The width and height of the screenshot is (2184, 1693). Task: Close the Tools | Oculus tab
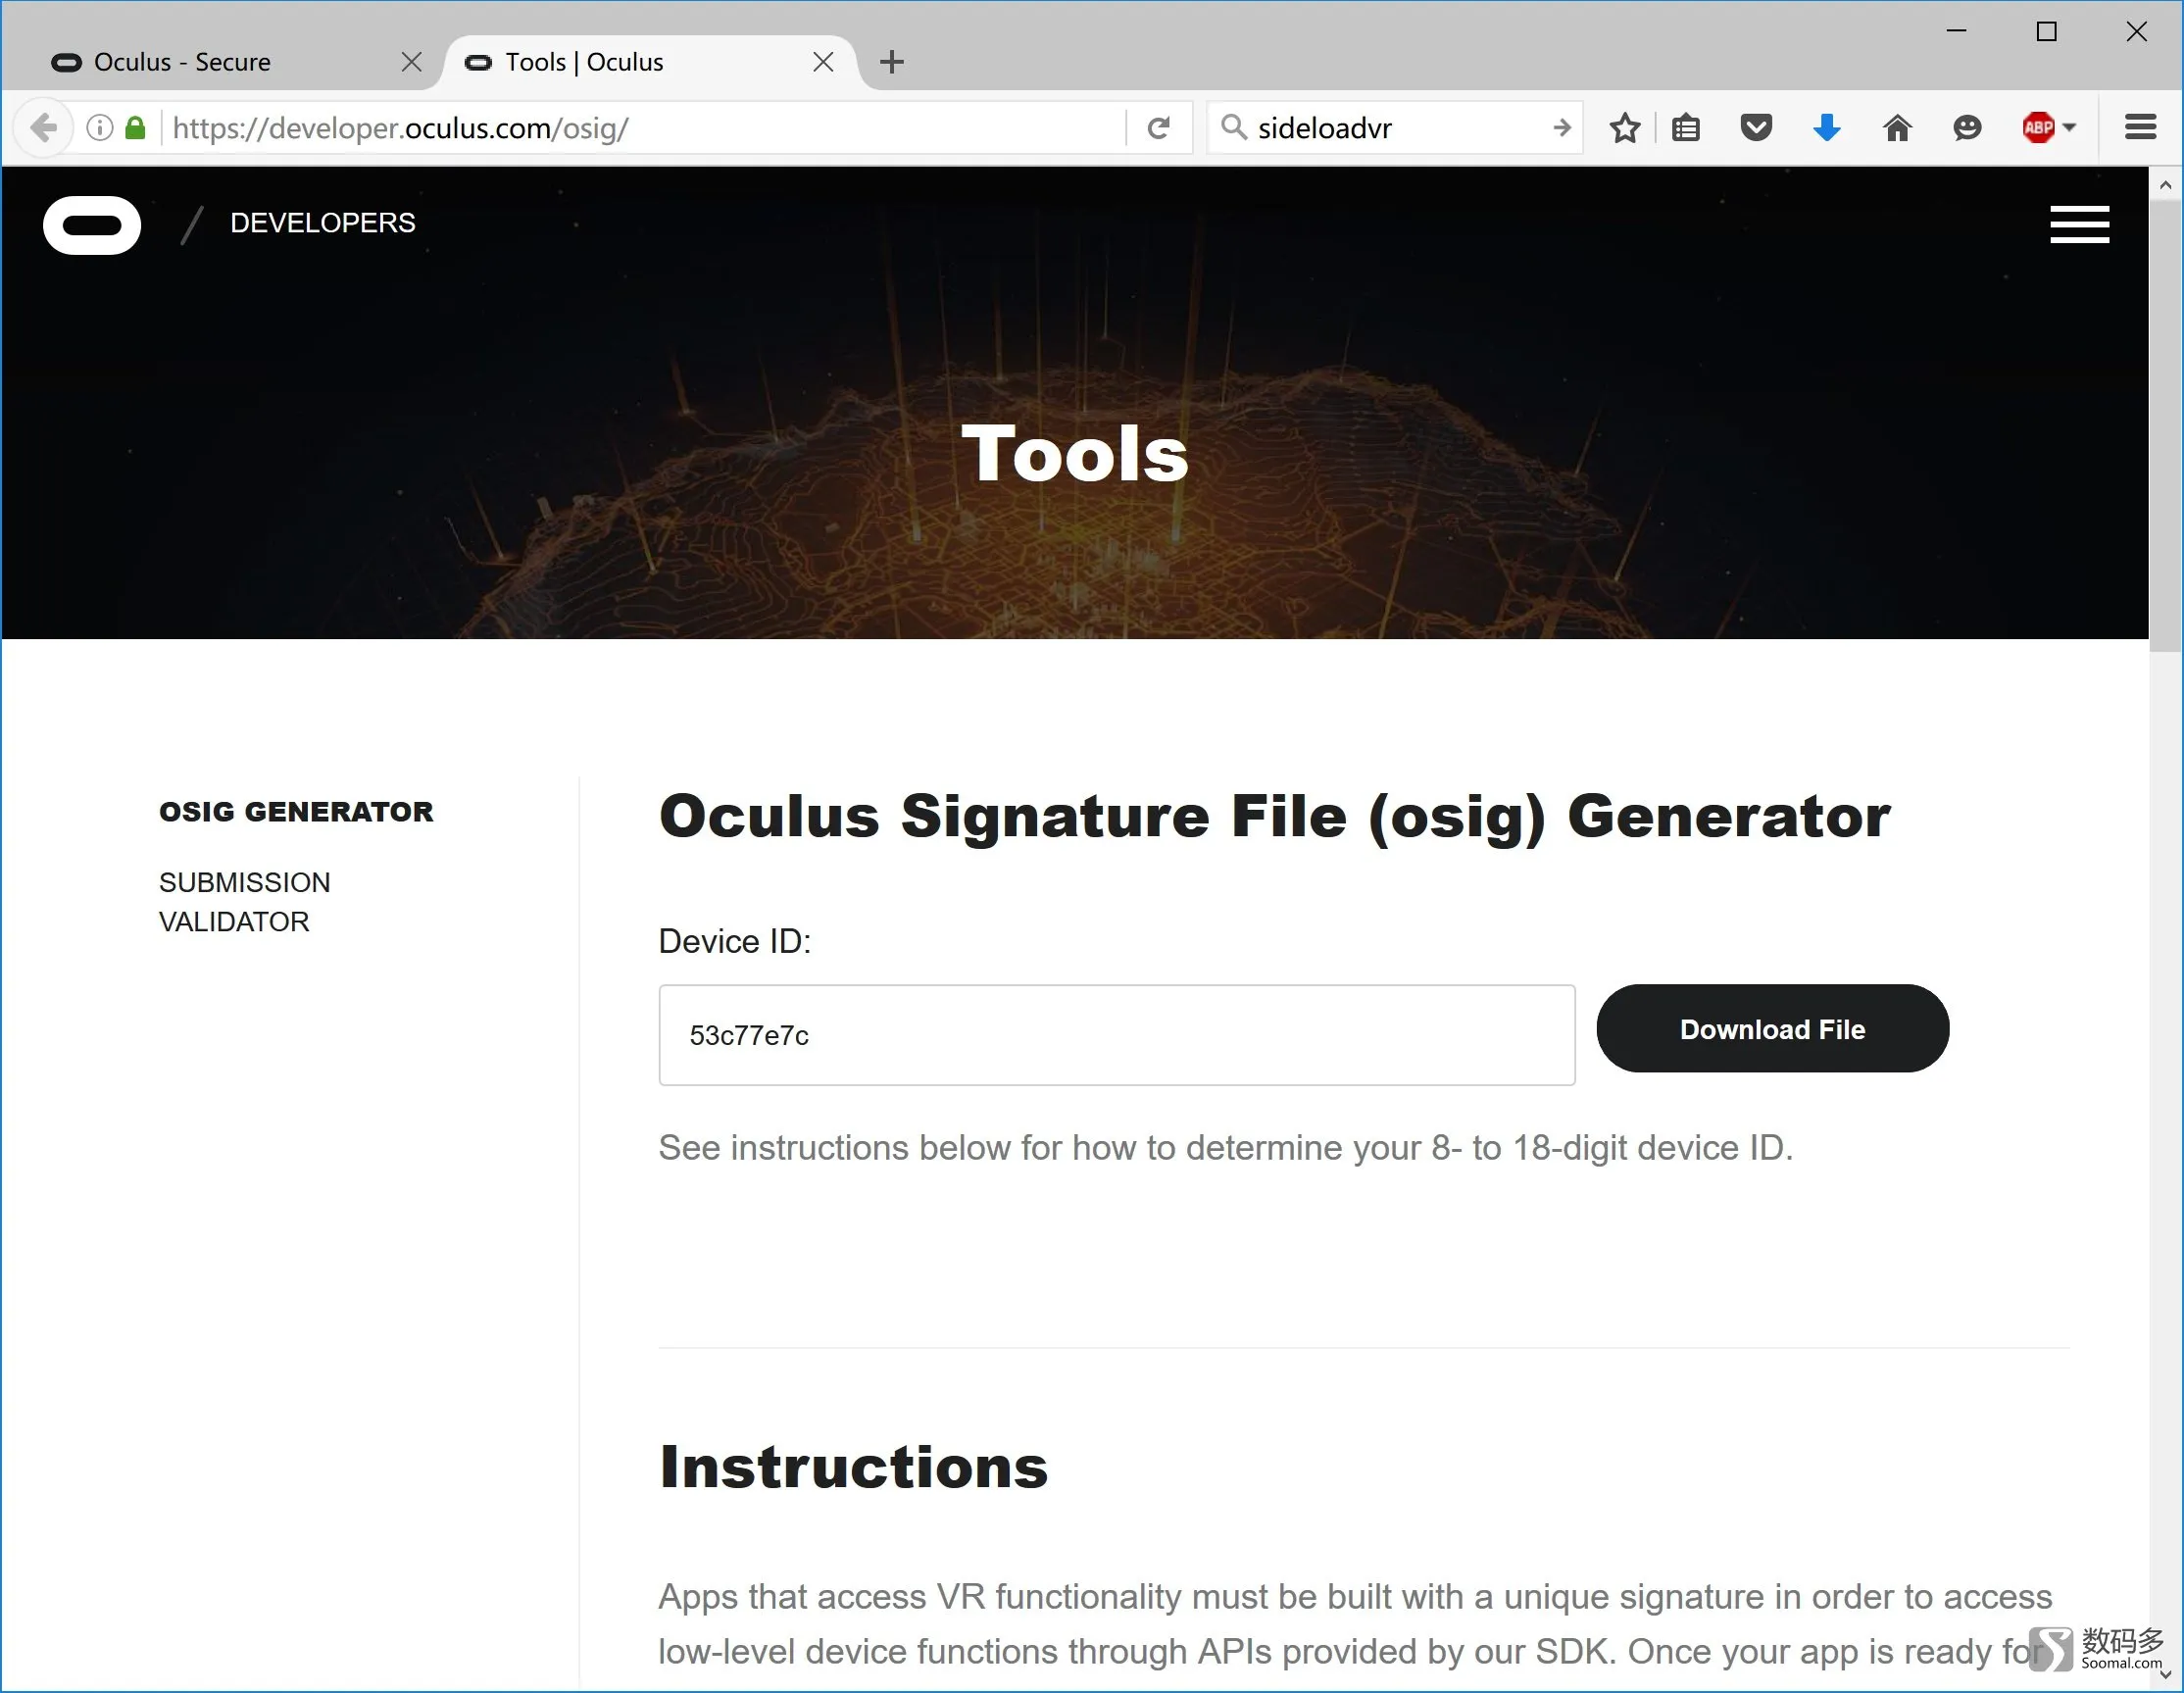pyautogui.click(x=823, y=62)
